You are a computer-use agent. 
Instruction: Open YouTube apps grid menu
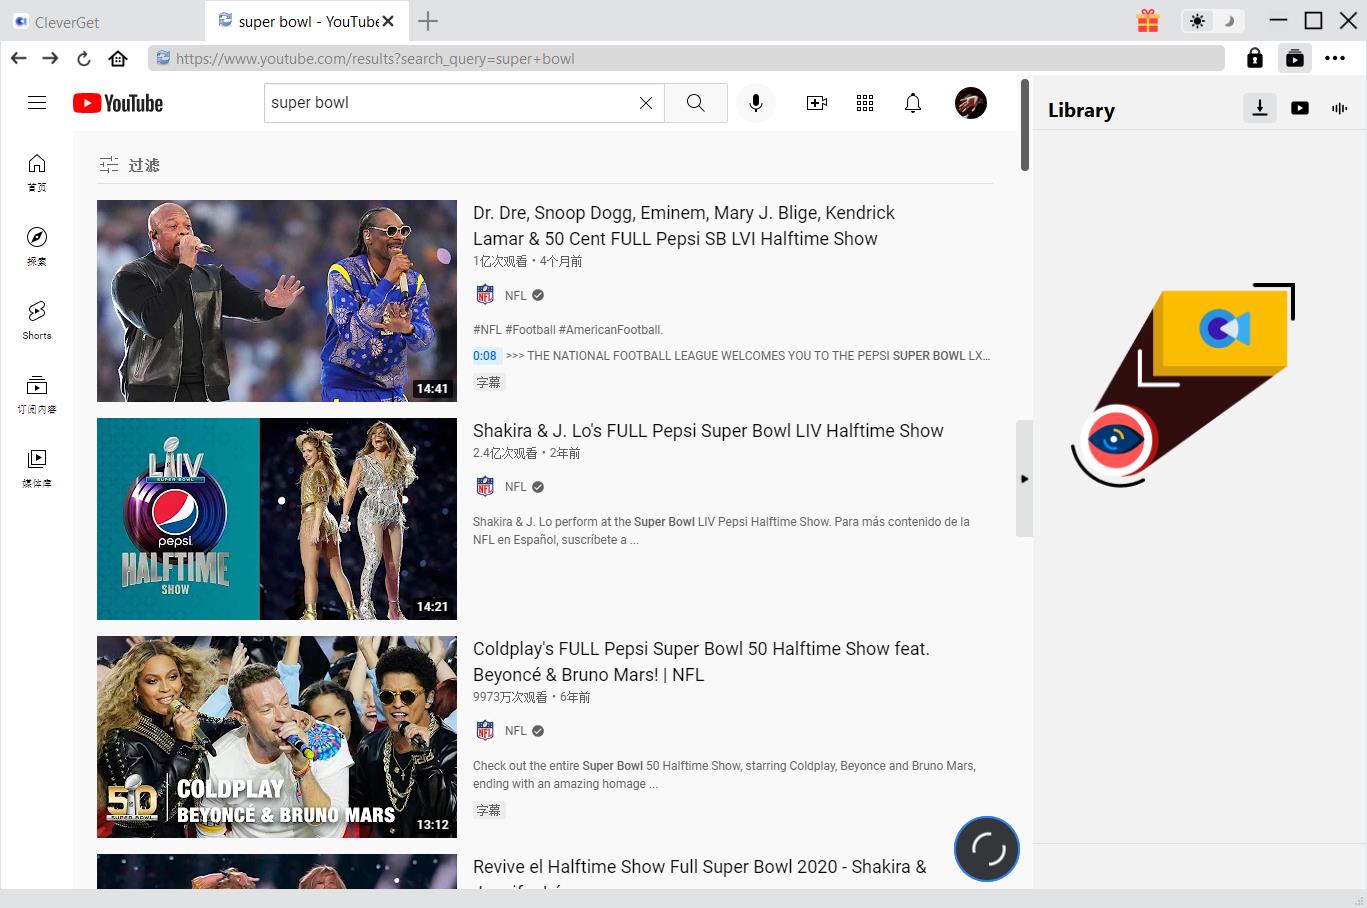point(865,103)
